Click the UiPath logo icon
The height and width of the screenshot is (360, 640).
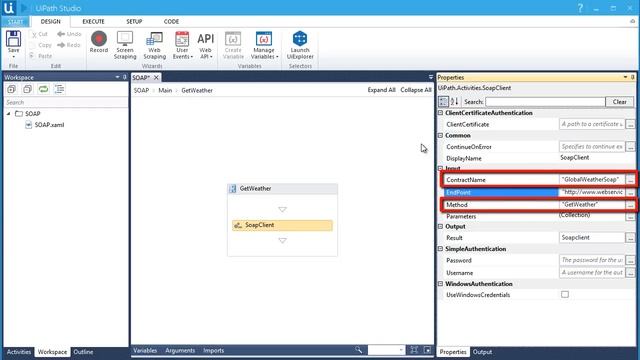(x=9, y=8)
